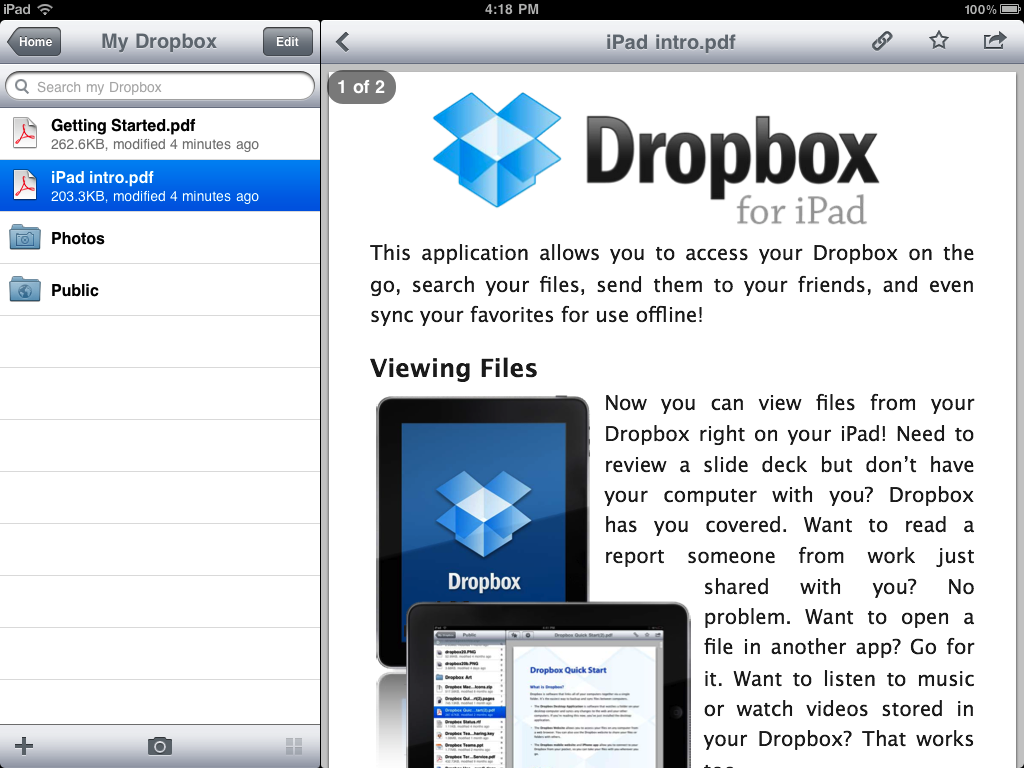The image size is (1024, 768).
Task: Click the Getting Started.pdf file icon
Action: pyautogui.click(x=25, y=134)
